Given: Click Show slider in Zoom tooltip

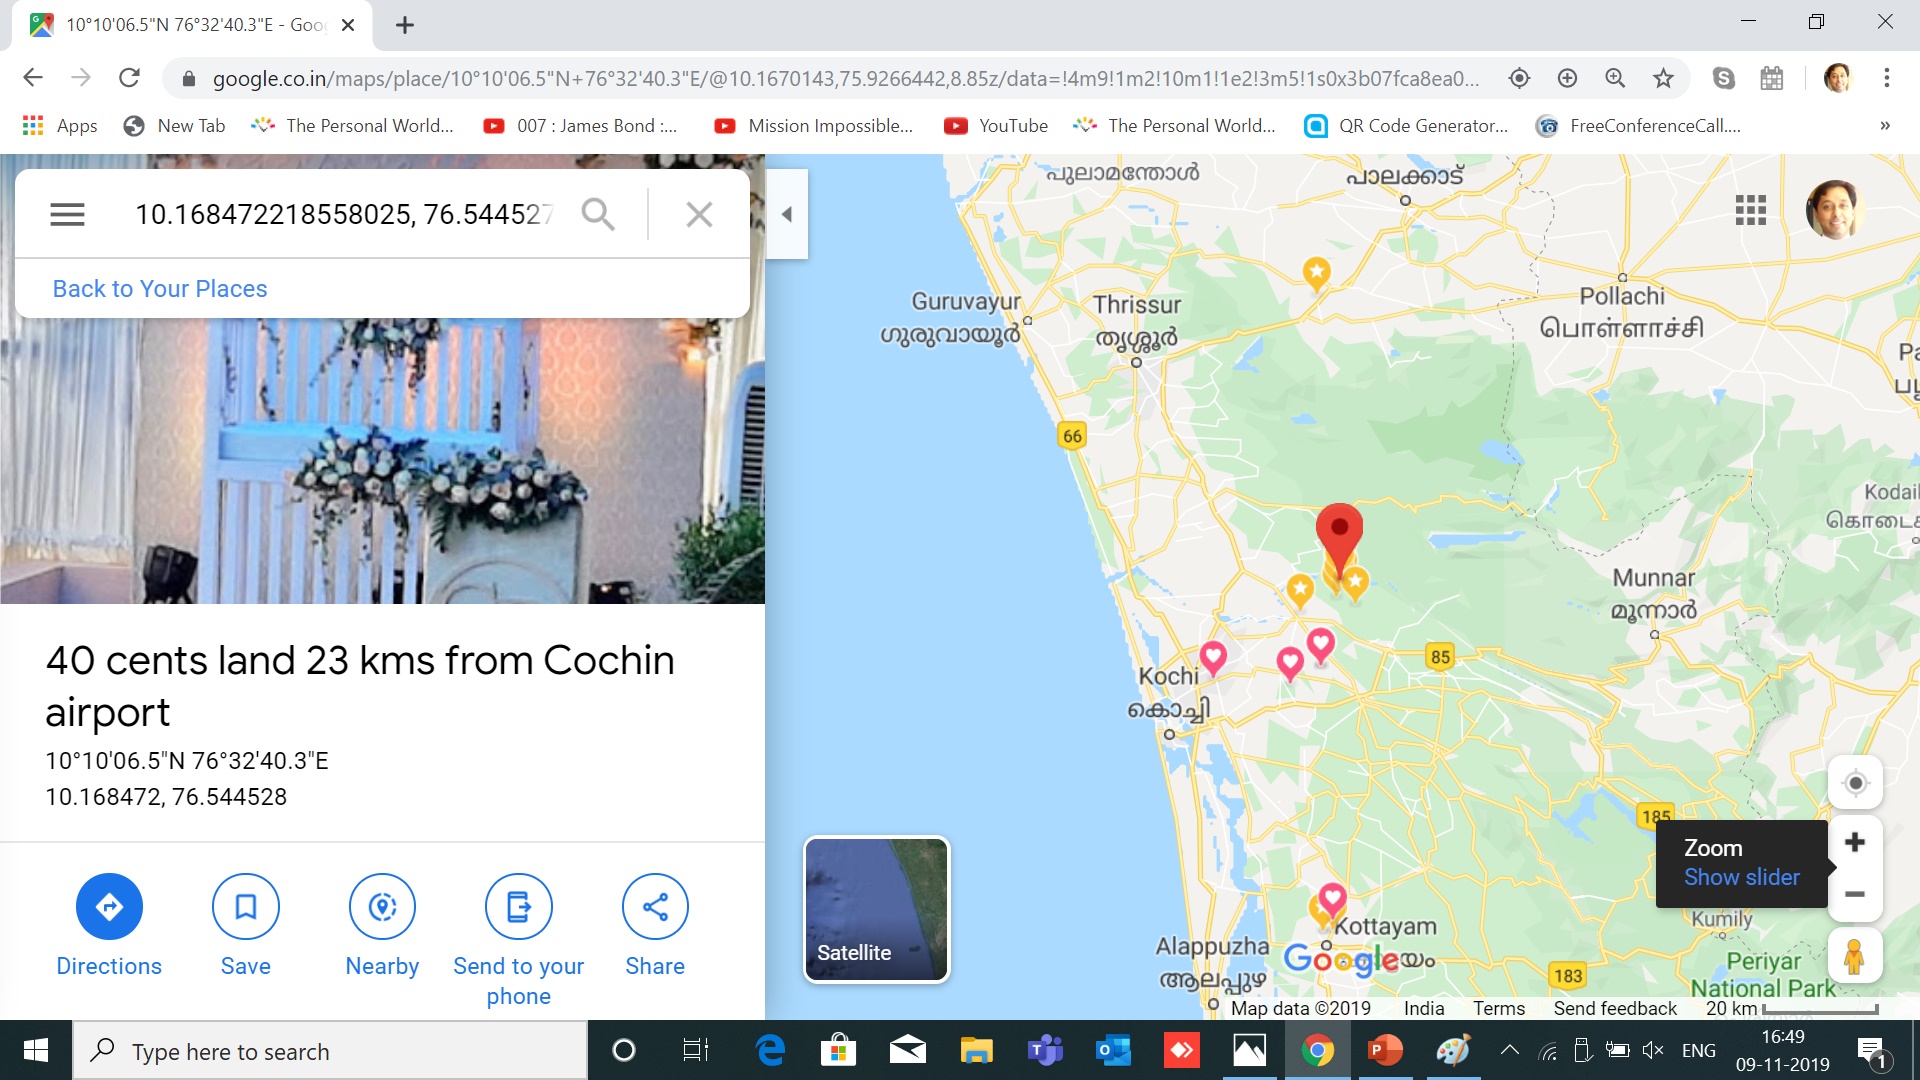Looking at the screenshot, I should (1741, 877).
